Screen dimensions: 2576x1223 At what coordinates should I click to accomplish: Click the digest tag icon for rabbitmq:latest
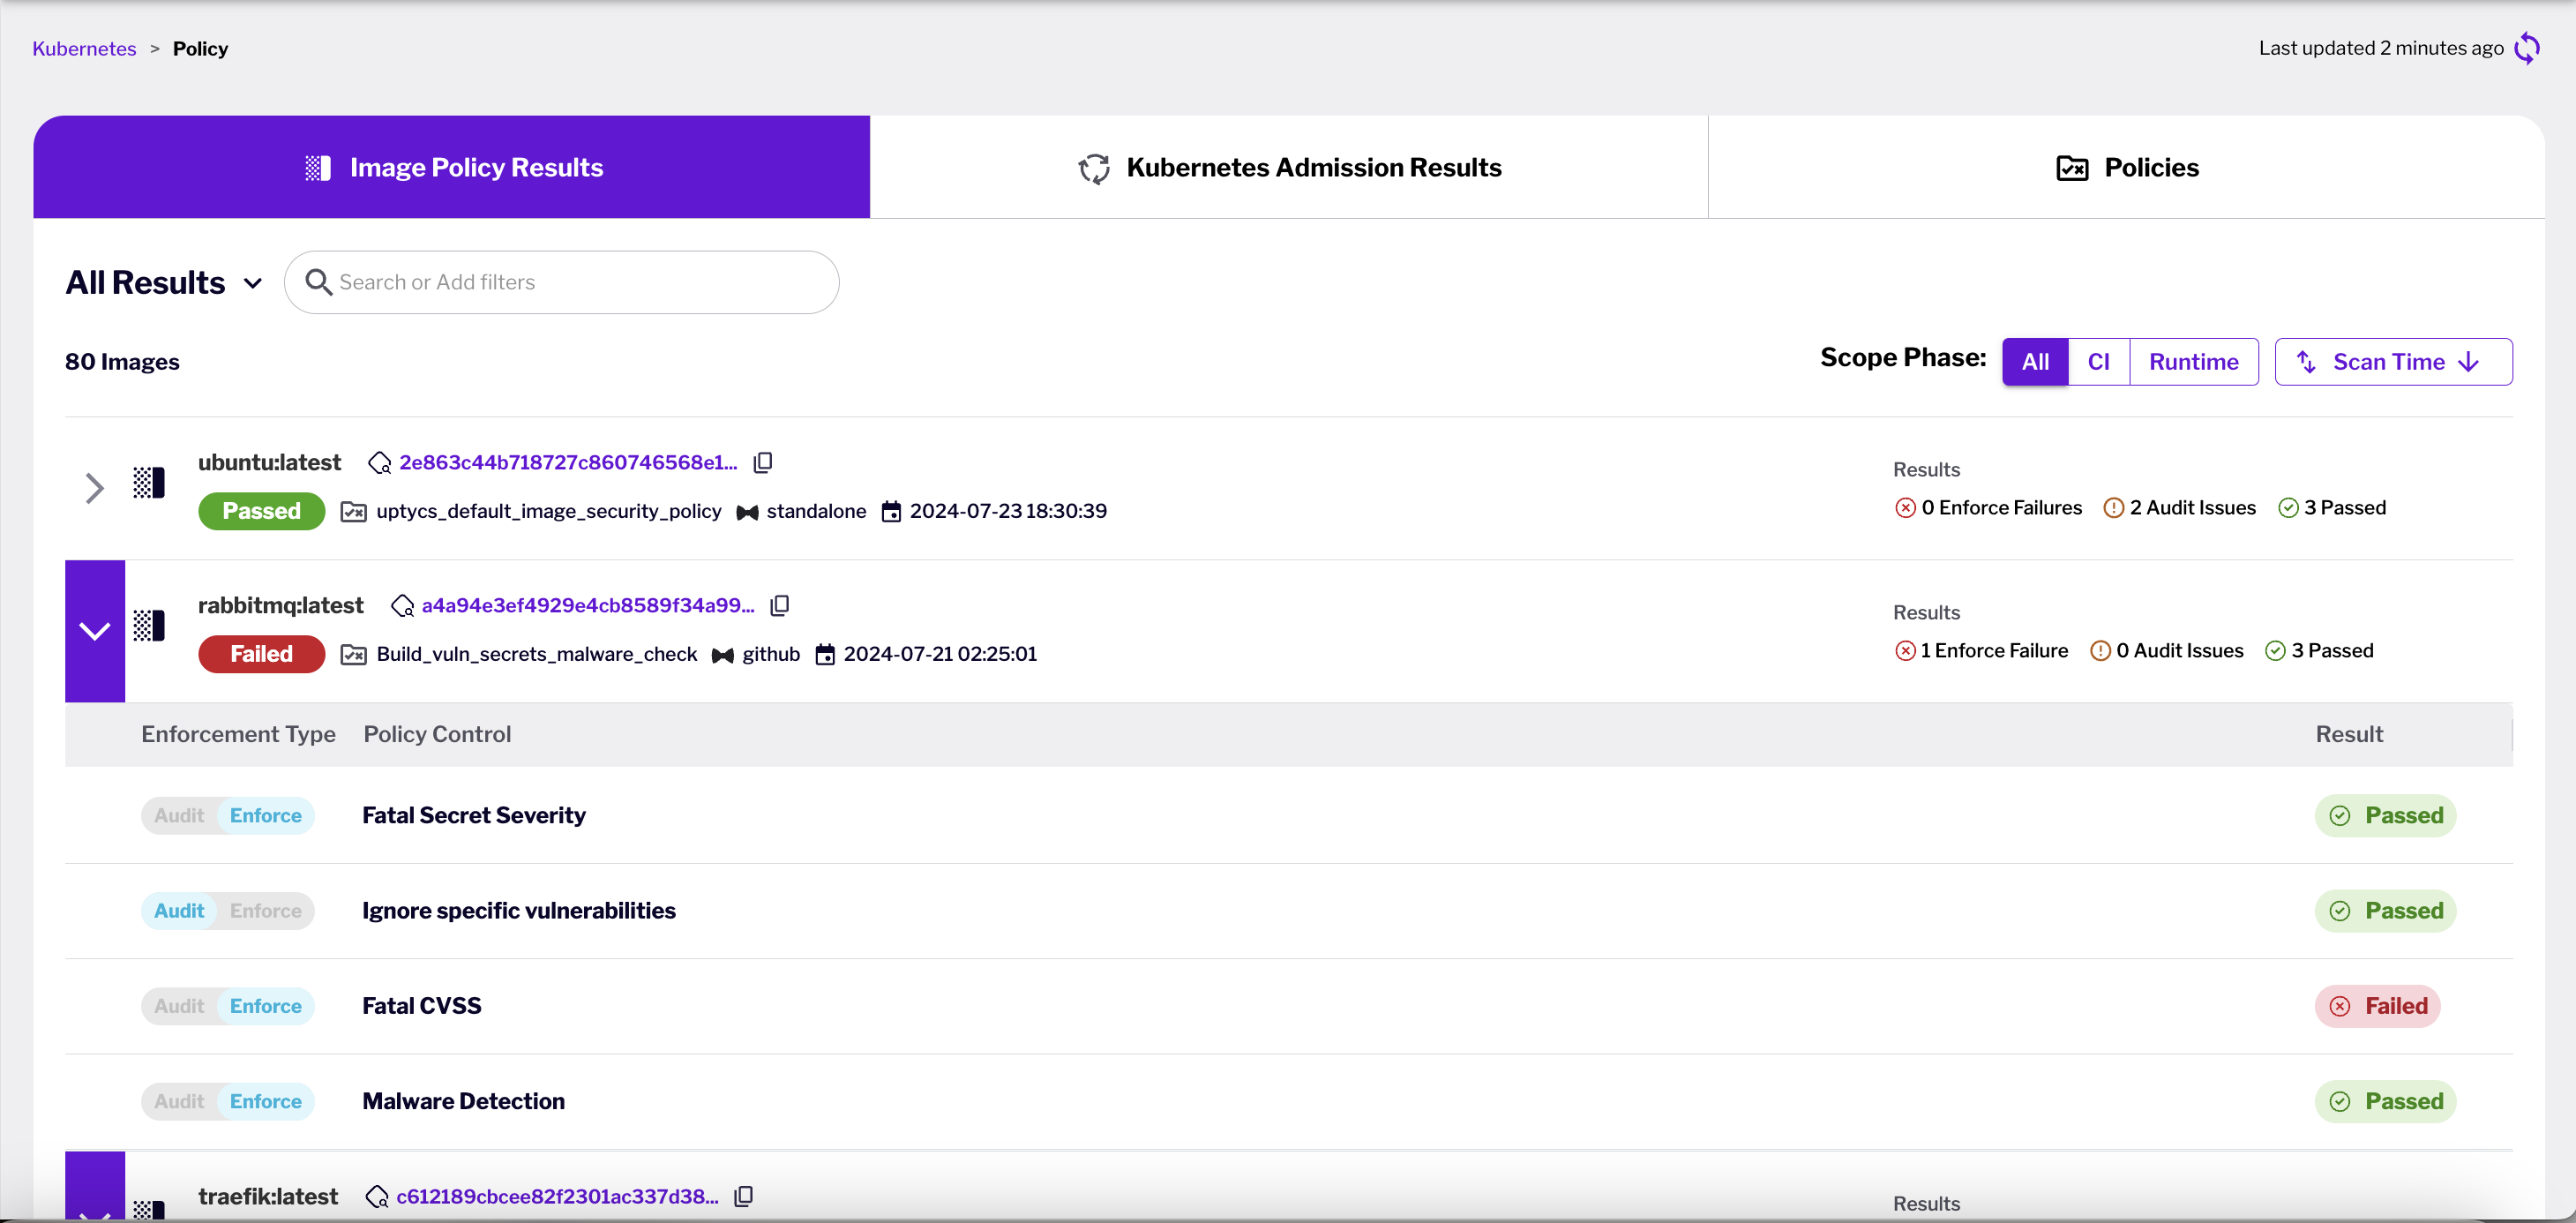(402, 606)
